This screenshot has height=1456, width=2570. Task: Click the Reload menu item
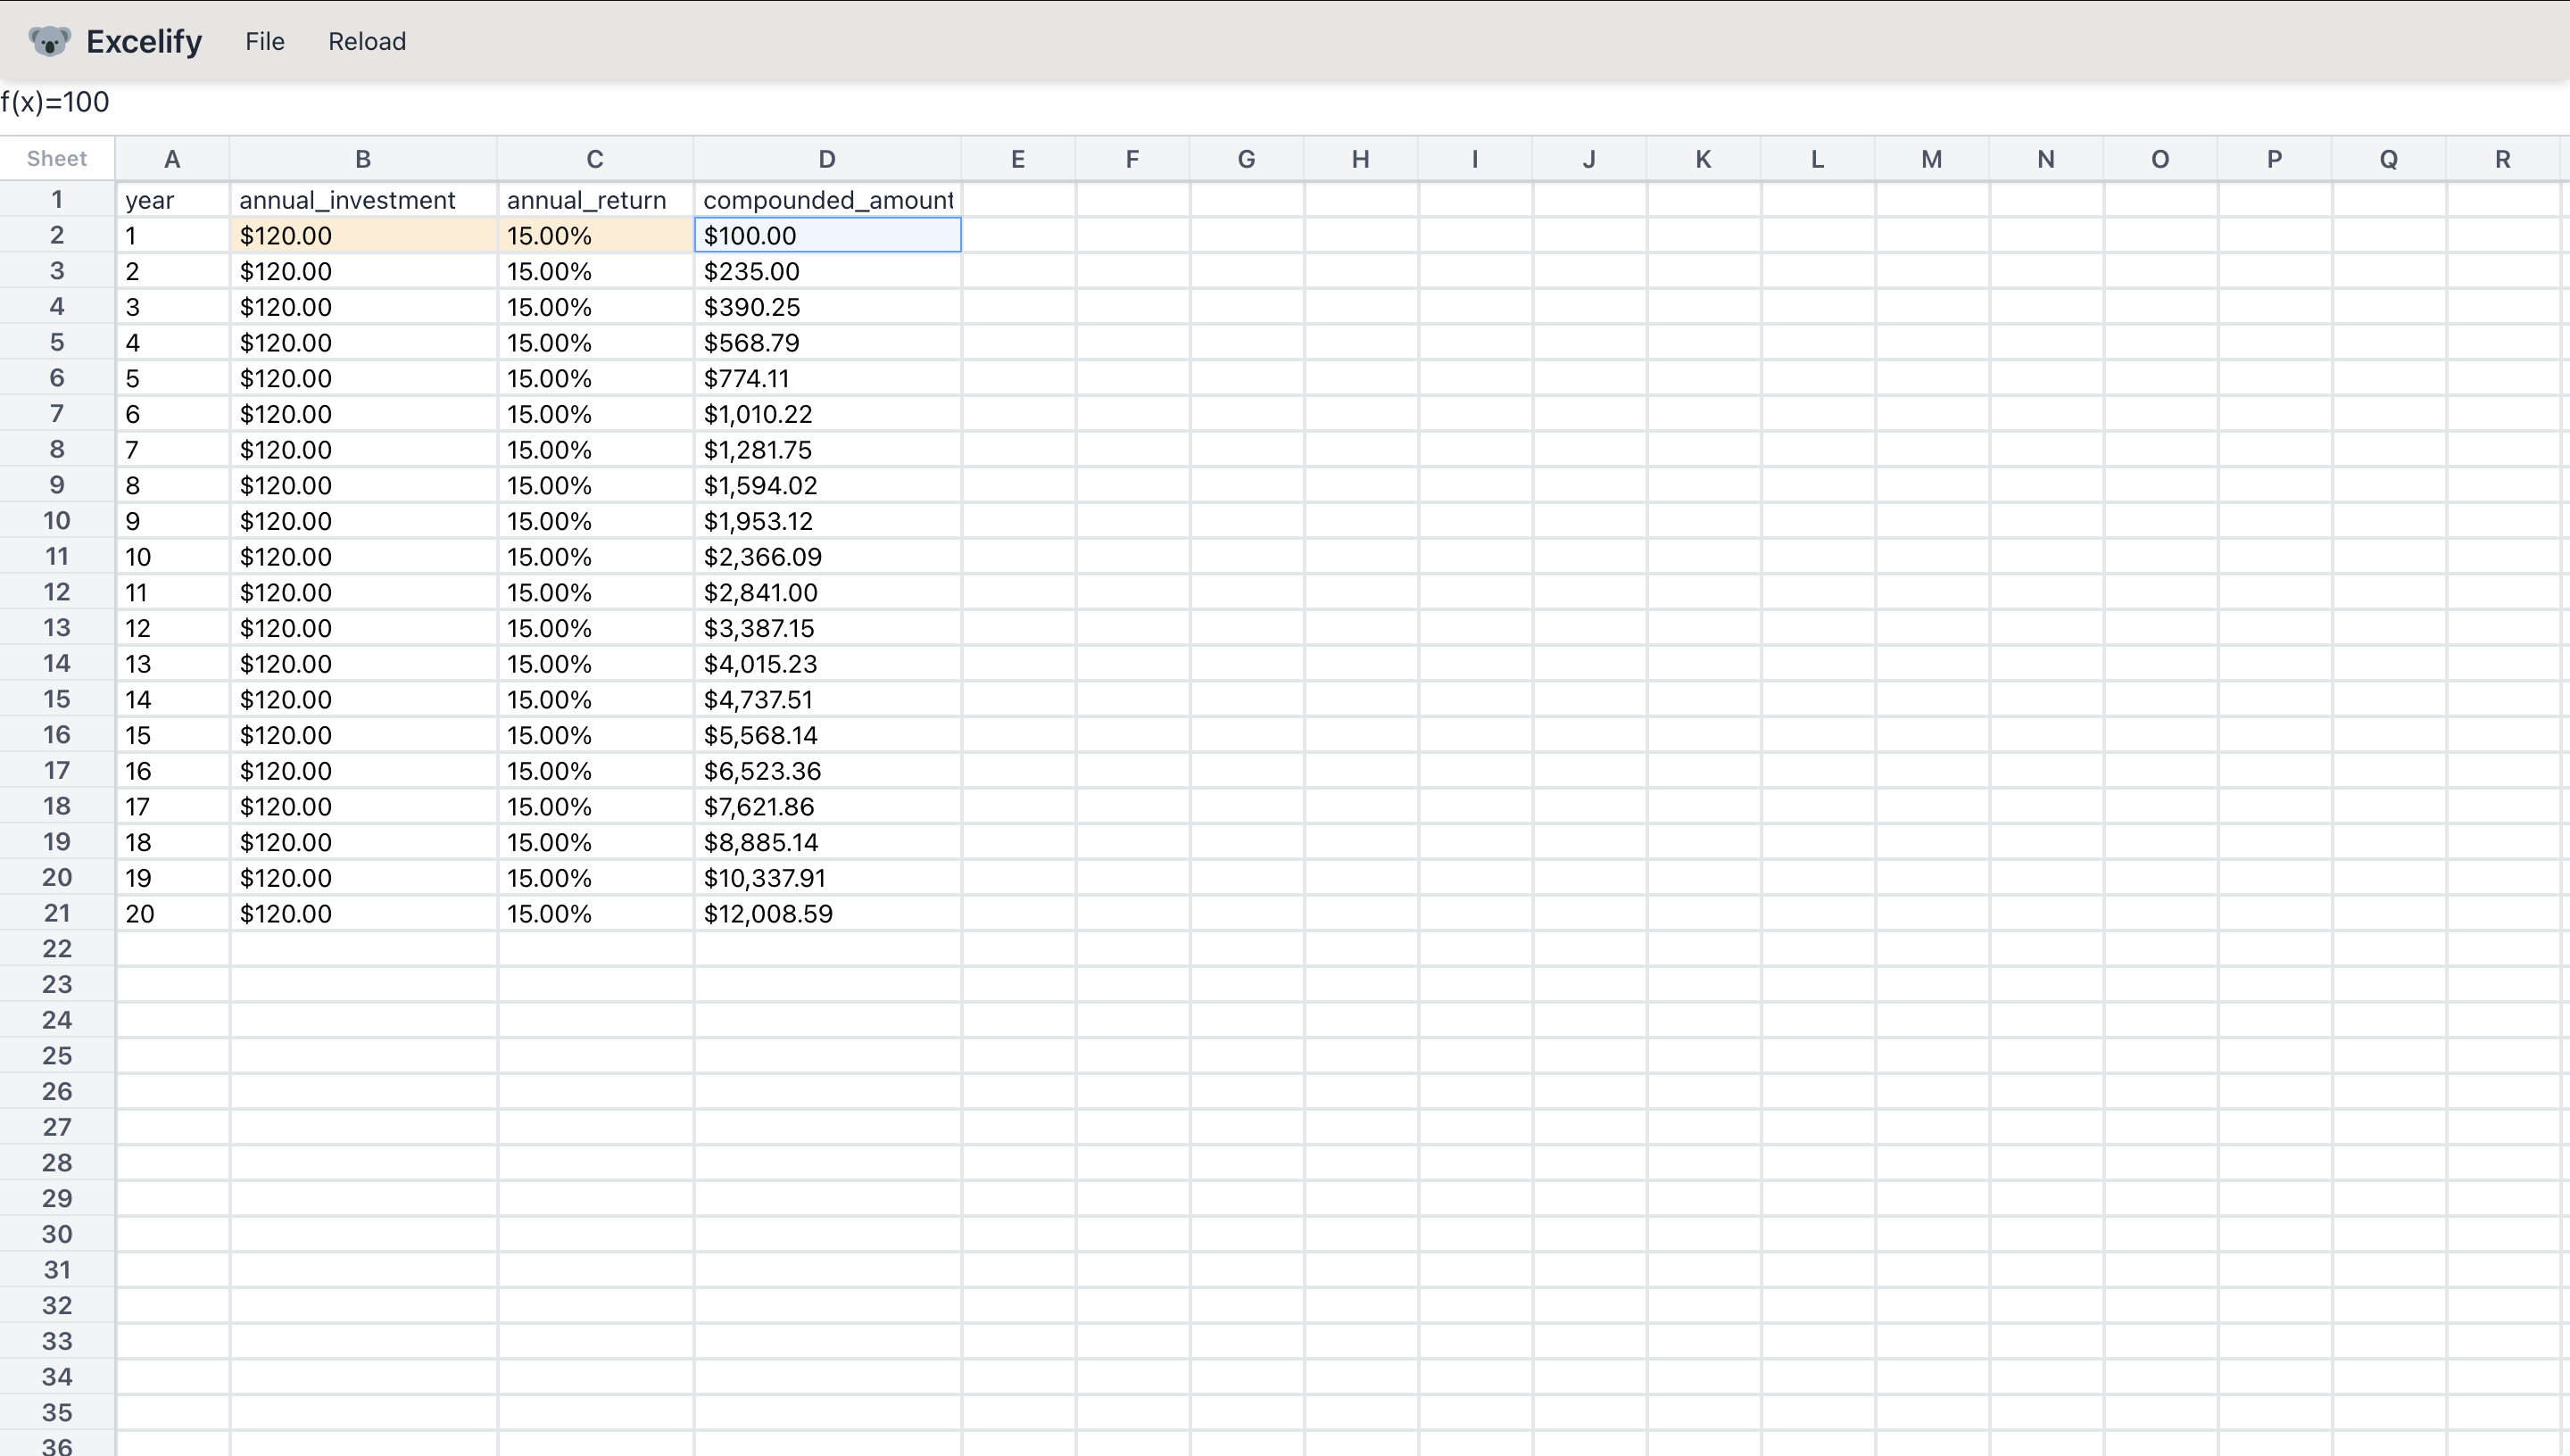click(x=367, y=41)
